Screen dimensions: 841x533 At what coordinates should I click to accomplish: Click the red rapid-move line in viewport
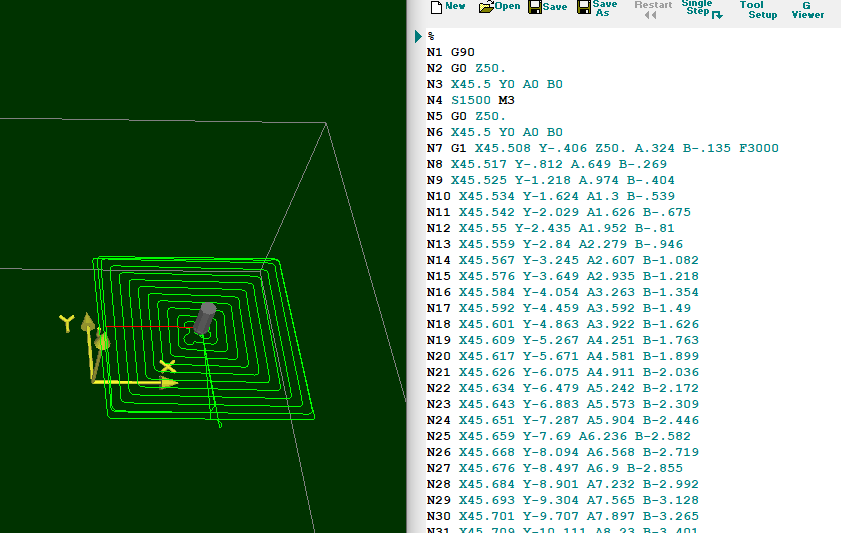coord(140,326)
